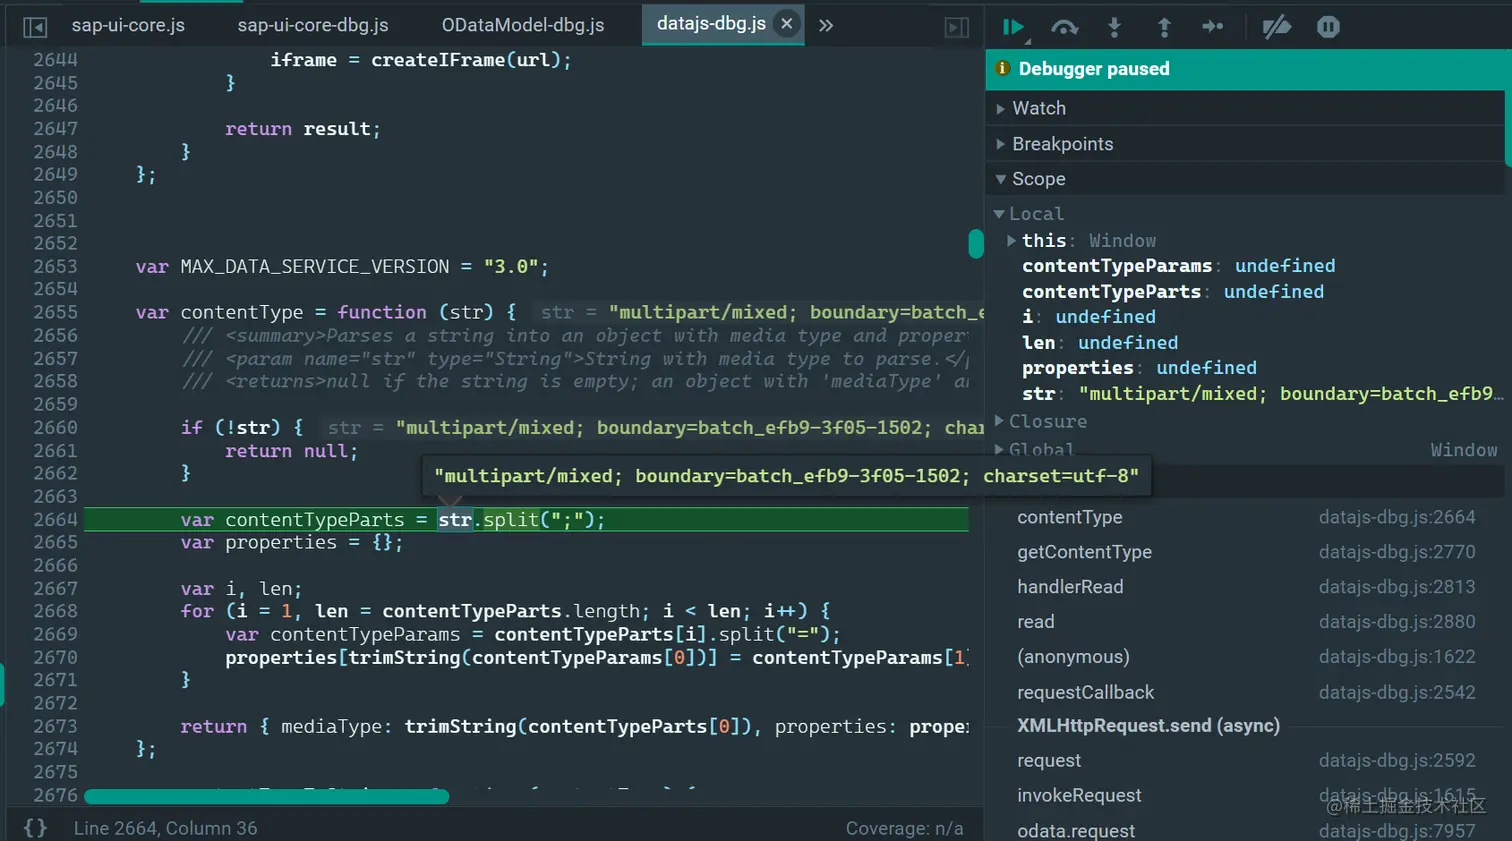
Task: Click XMLHttpRequest.send (async) separator label
Action: [x=1148, y=726]
